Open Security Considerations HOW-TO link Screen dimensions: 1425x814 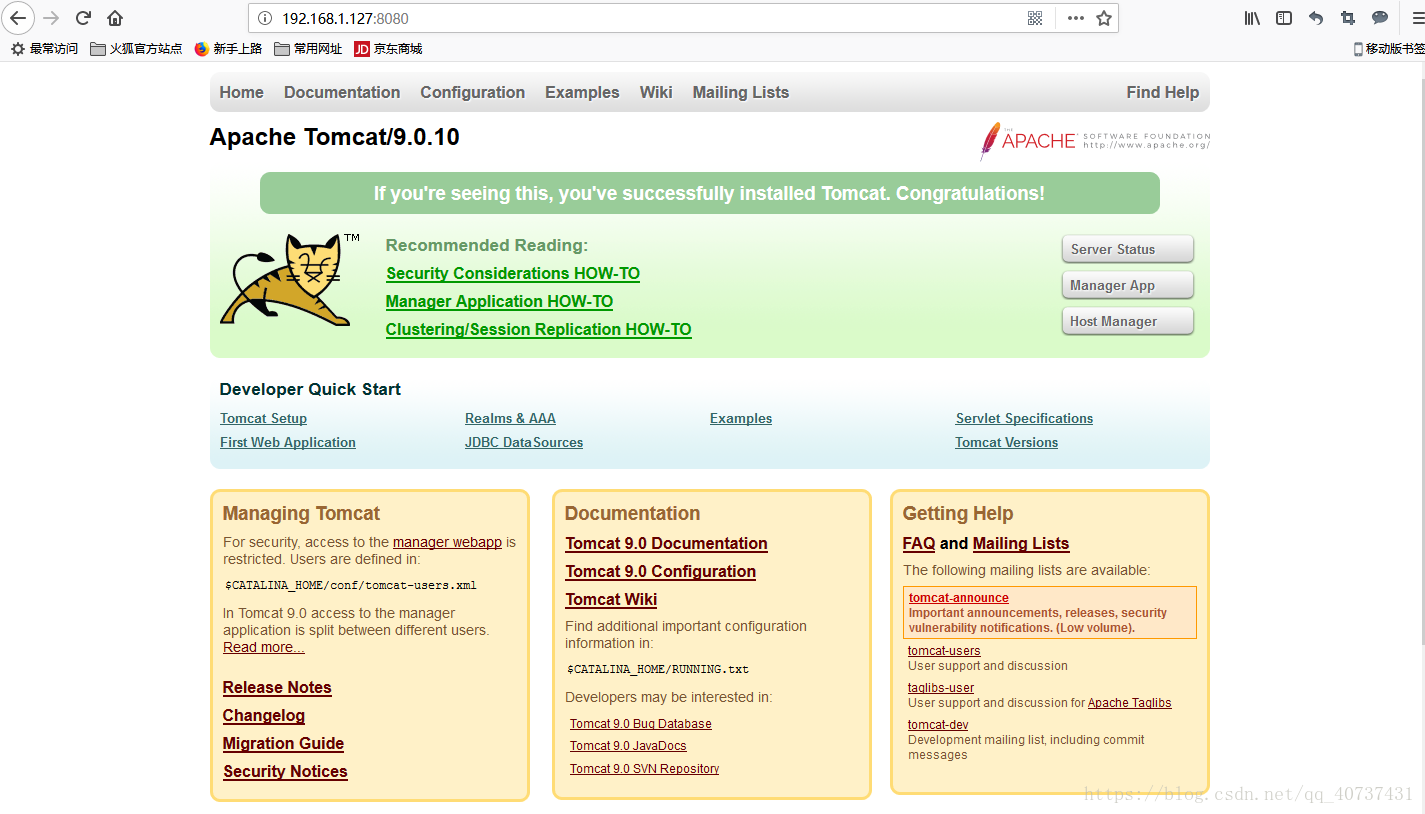[513, 273]
